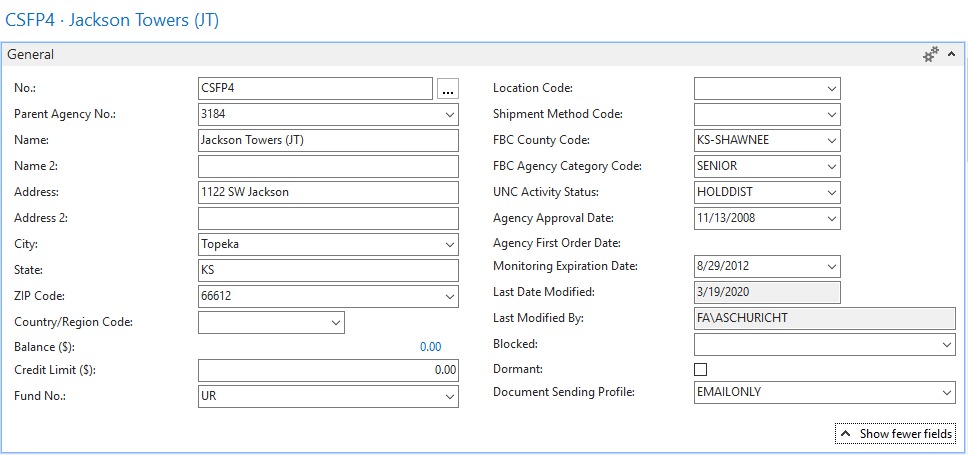968x455 pixels.
Task: Expand the Fund No. dropdown
Action: tap(448, 397)
